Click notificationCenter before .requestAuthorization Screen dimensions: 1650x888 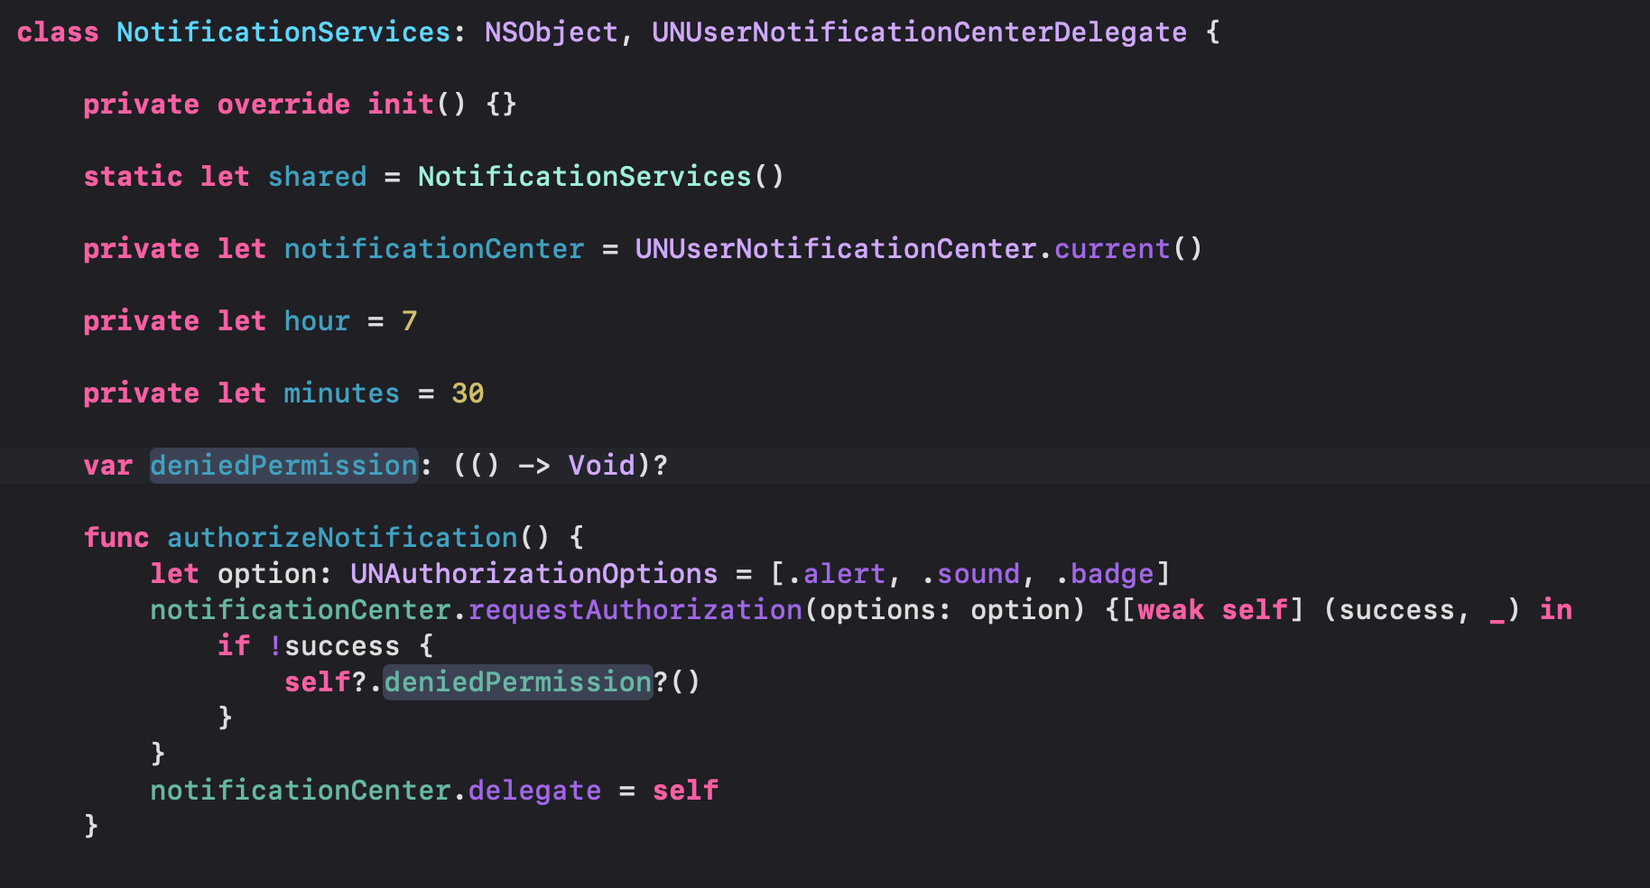click(x=300, y=610)
